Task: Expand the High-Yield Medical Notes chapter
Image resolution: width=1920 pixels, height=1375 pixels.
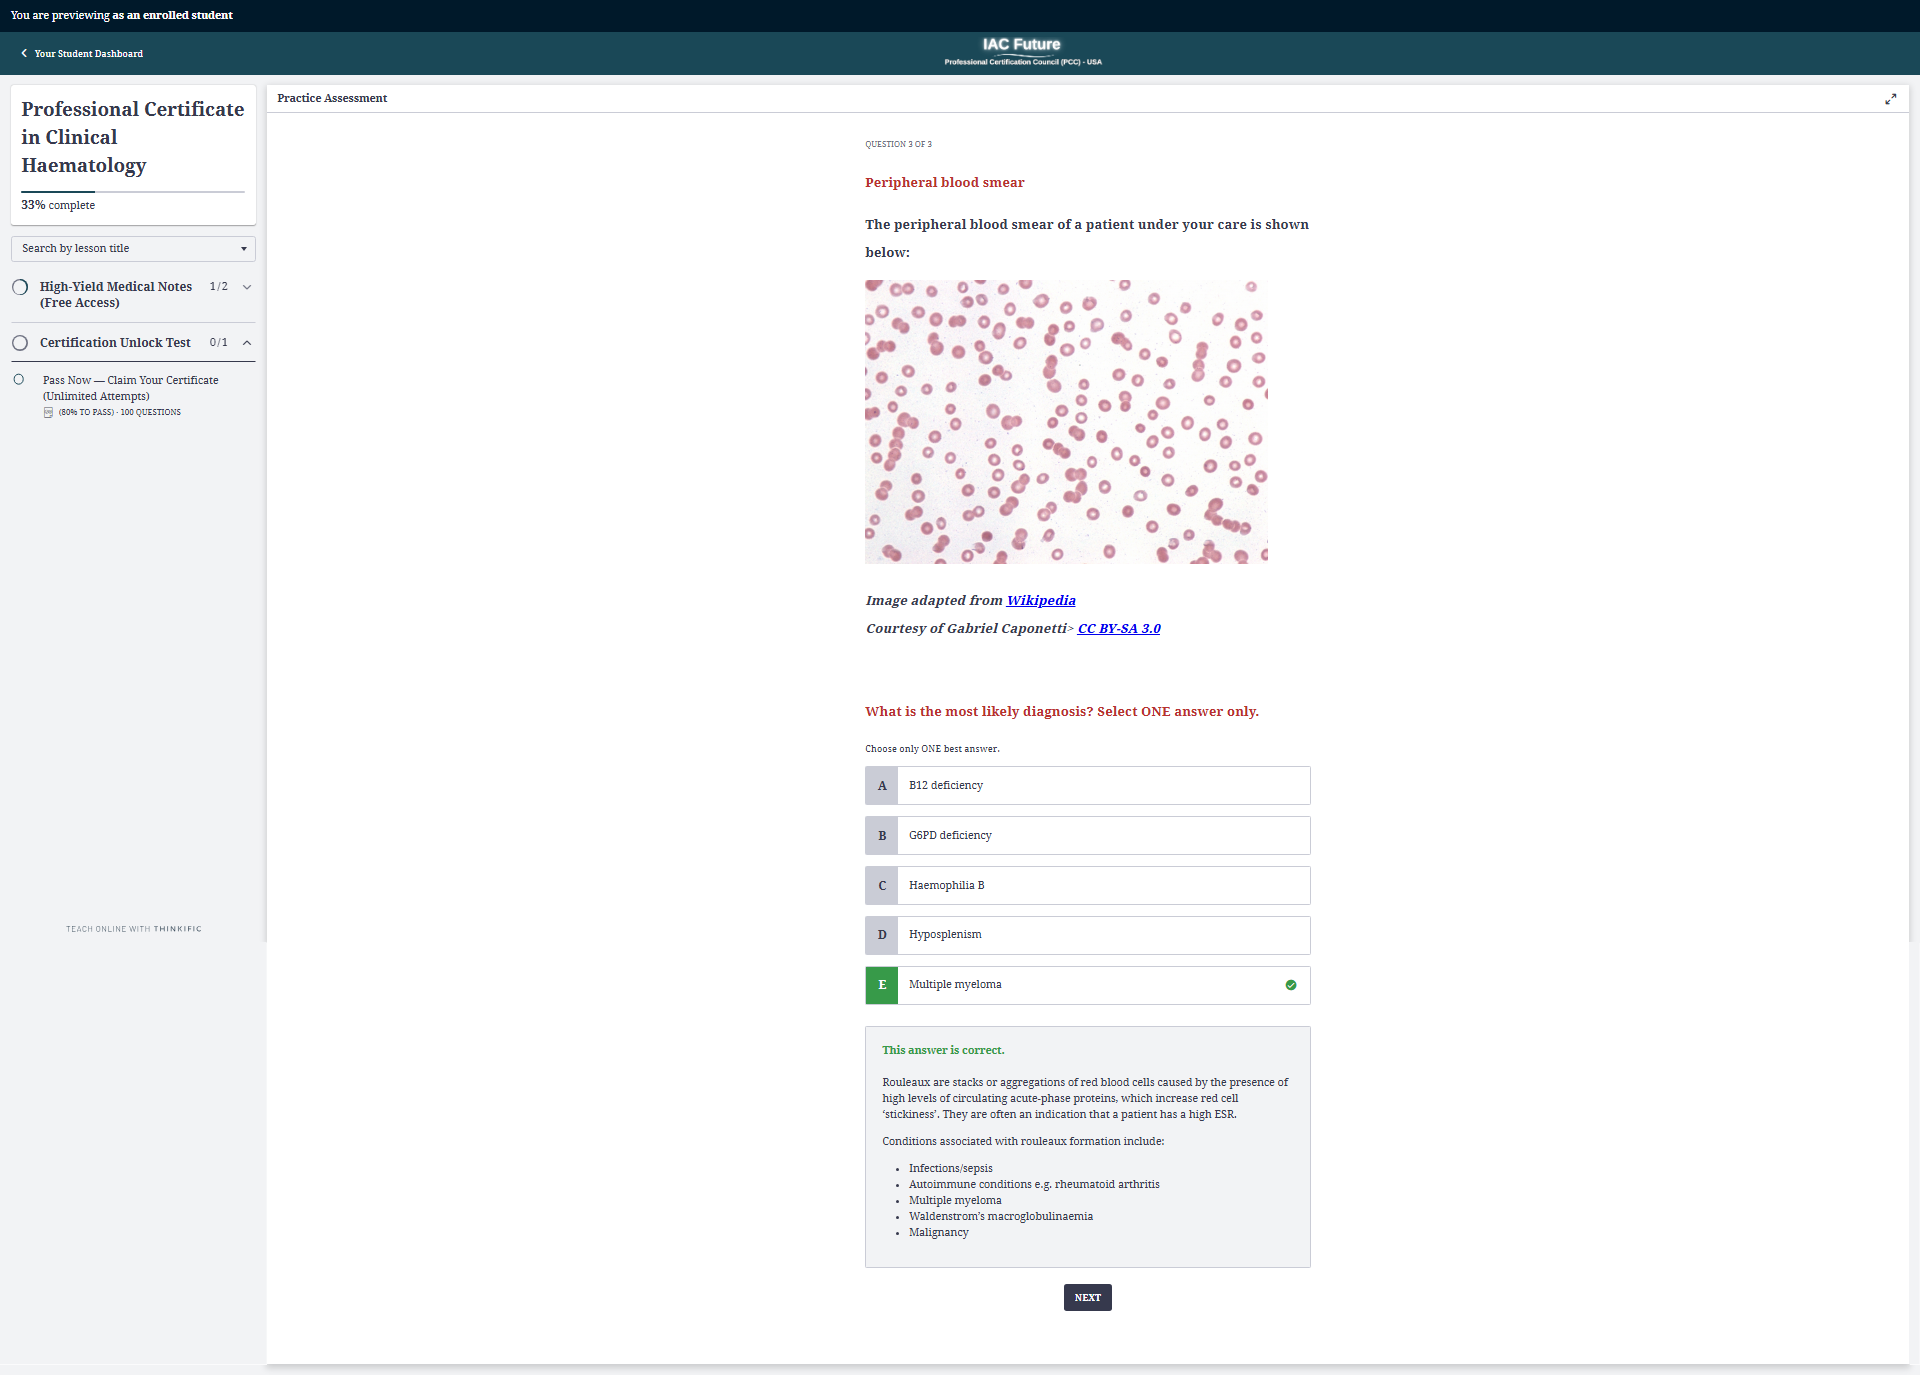Action: click(x=247, y=287)
